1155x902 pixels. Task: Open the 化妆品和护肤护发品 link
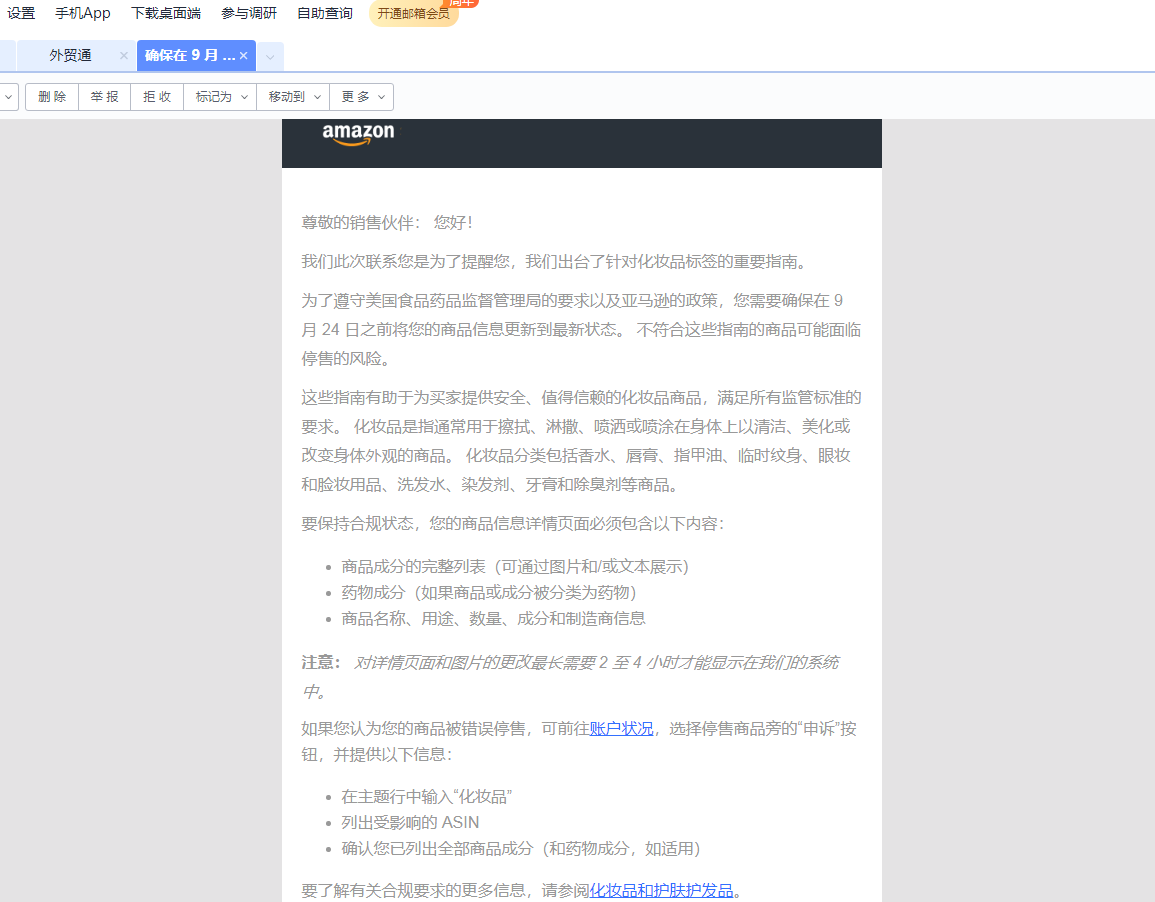pos(661,891)
